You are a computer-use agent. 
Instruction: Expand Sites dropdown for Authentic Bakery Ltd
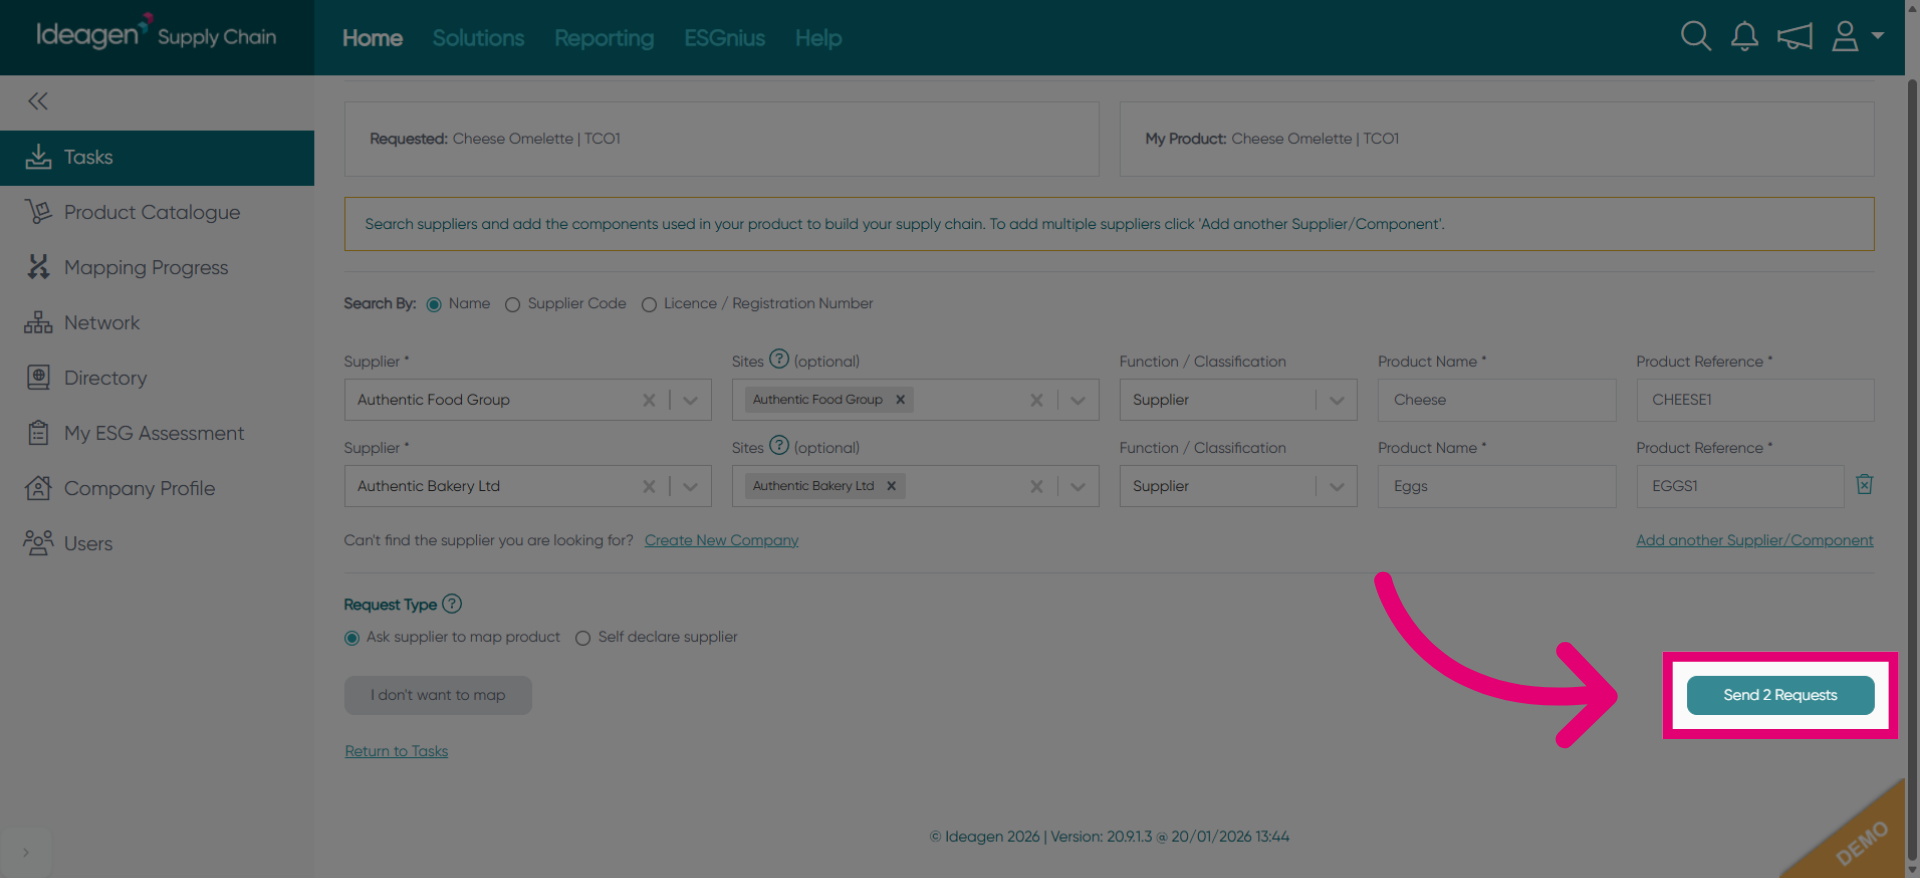pos(1077,487)
